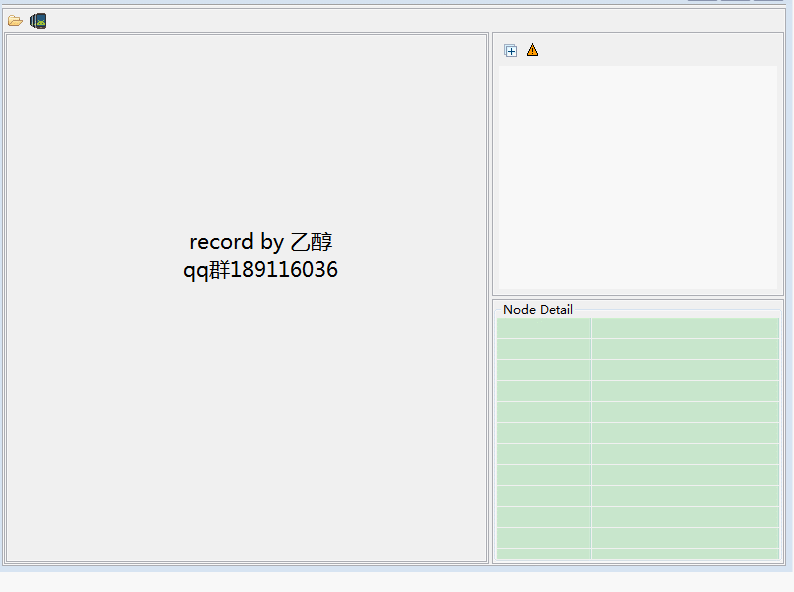
Task: Click inside the empty hierarchy tree panel
Action: point(638,178)
